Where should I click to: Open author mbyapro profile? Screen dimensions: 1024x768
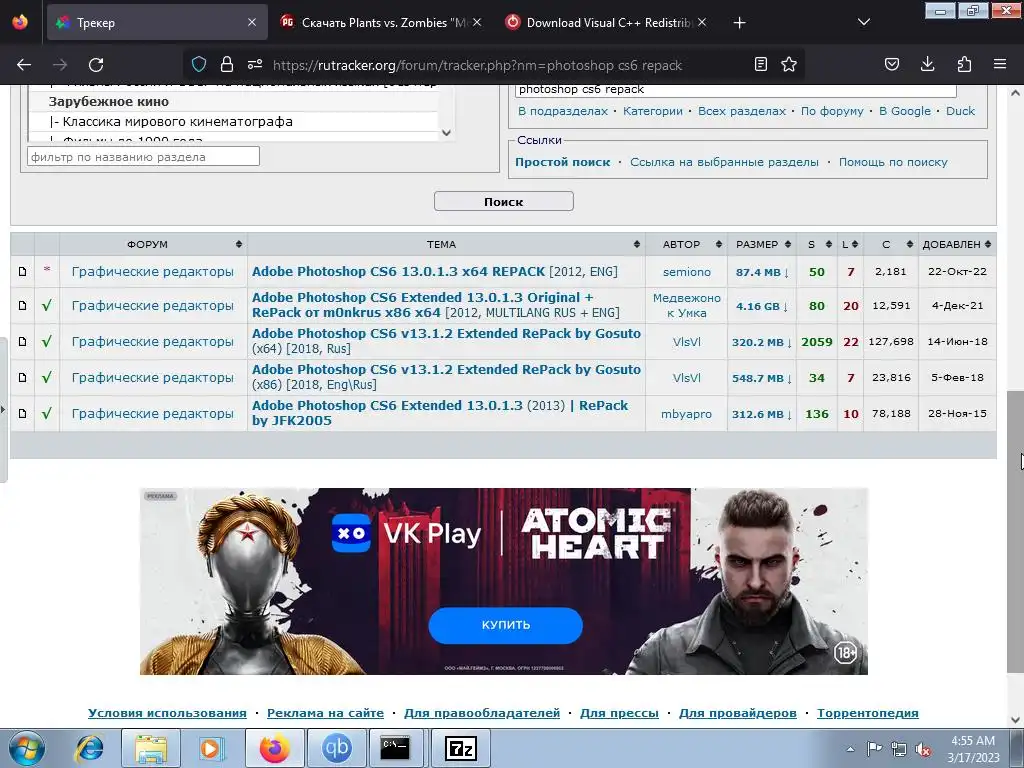(x=686, y=414)
